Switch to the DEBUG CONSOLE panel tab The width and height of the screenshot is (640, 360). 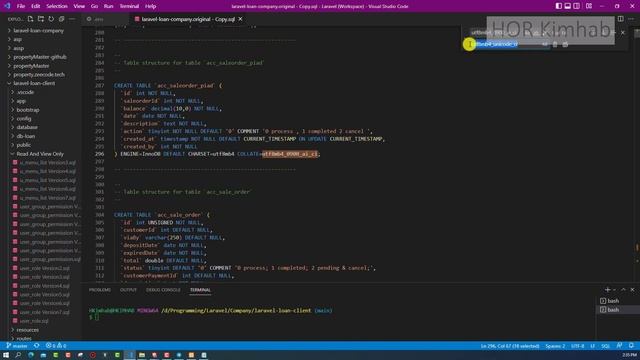(x=163, y=290)
